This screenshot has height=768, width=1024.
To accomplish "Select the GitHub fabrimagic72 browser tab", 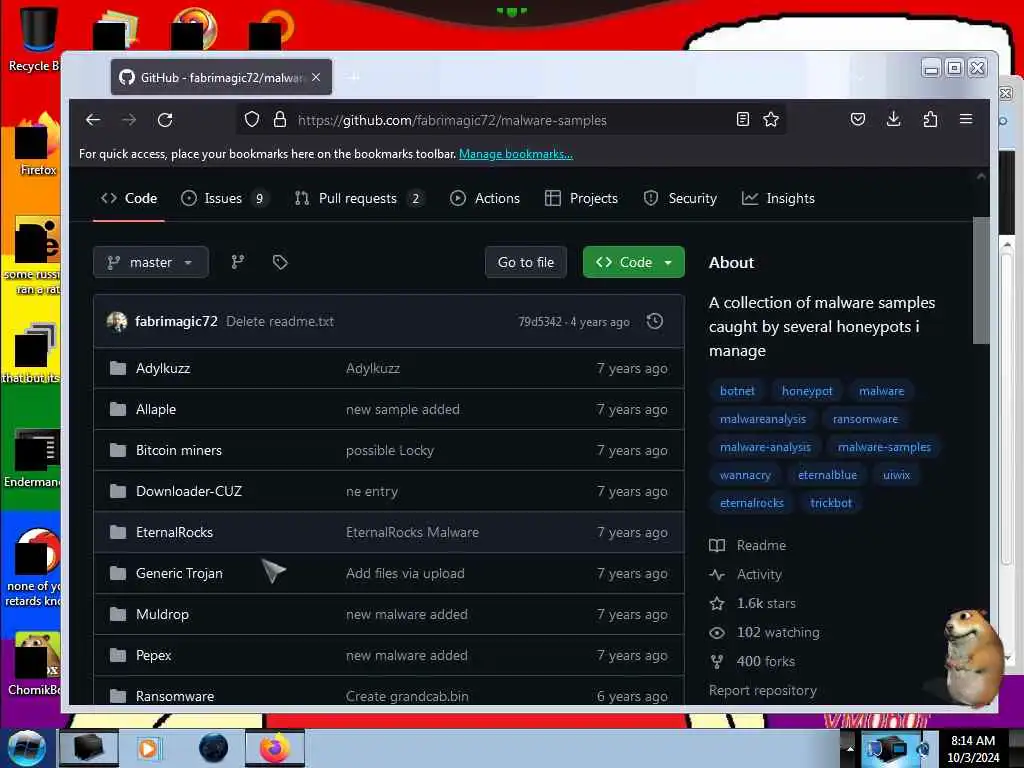I will pyautogui.click(x=221, y=77).
